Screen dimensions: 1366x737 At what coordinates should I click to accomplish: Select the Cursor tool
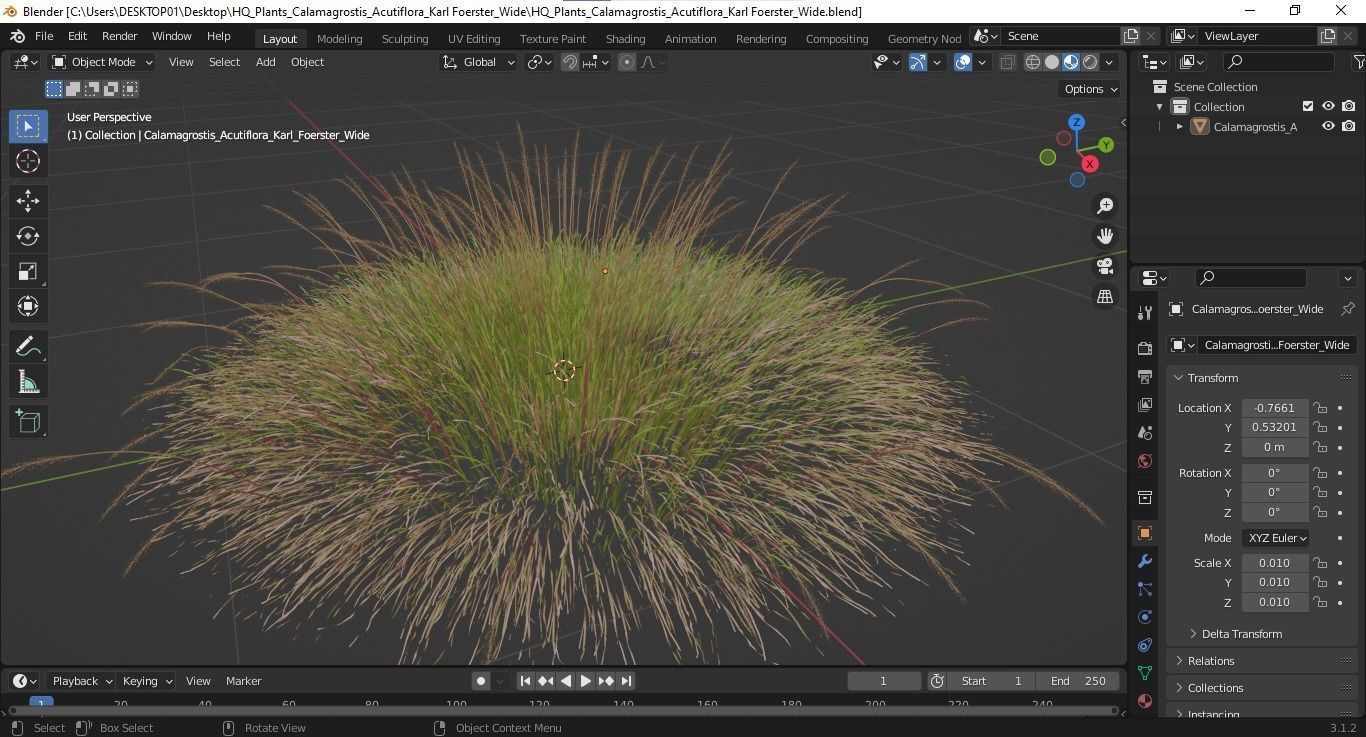28,161
